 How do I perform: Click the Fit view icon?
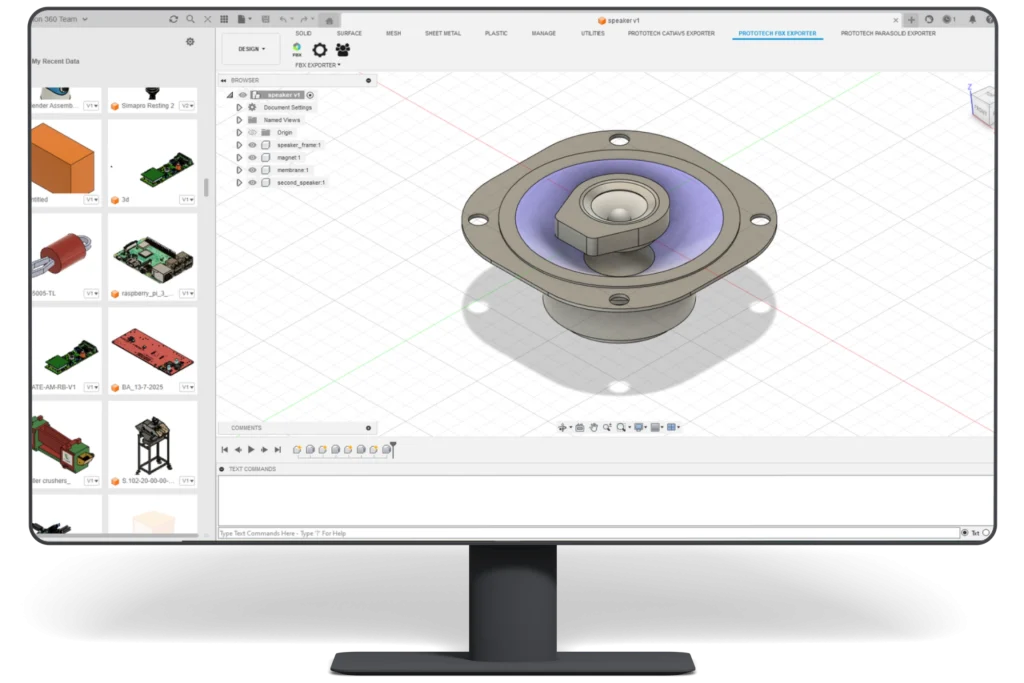tap(622, 426)
